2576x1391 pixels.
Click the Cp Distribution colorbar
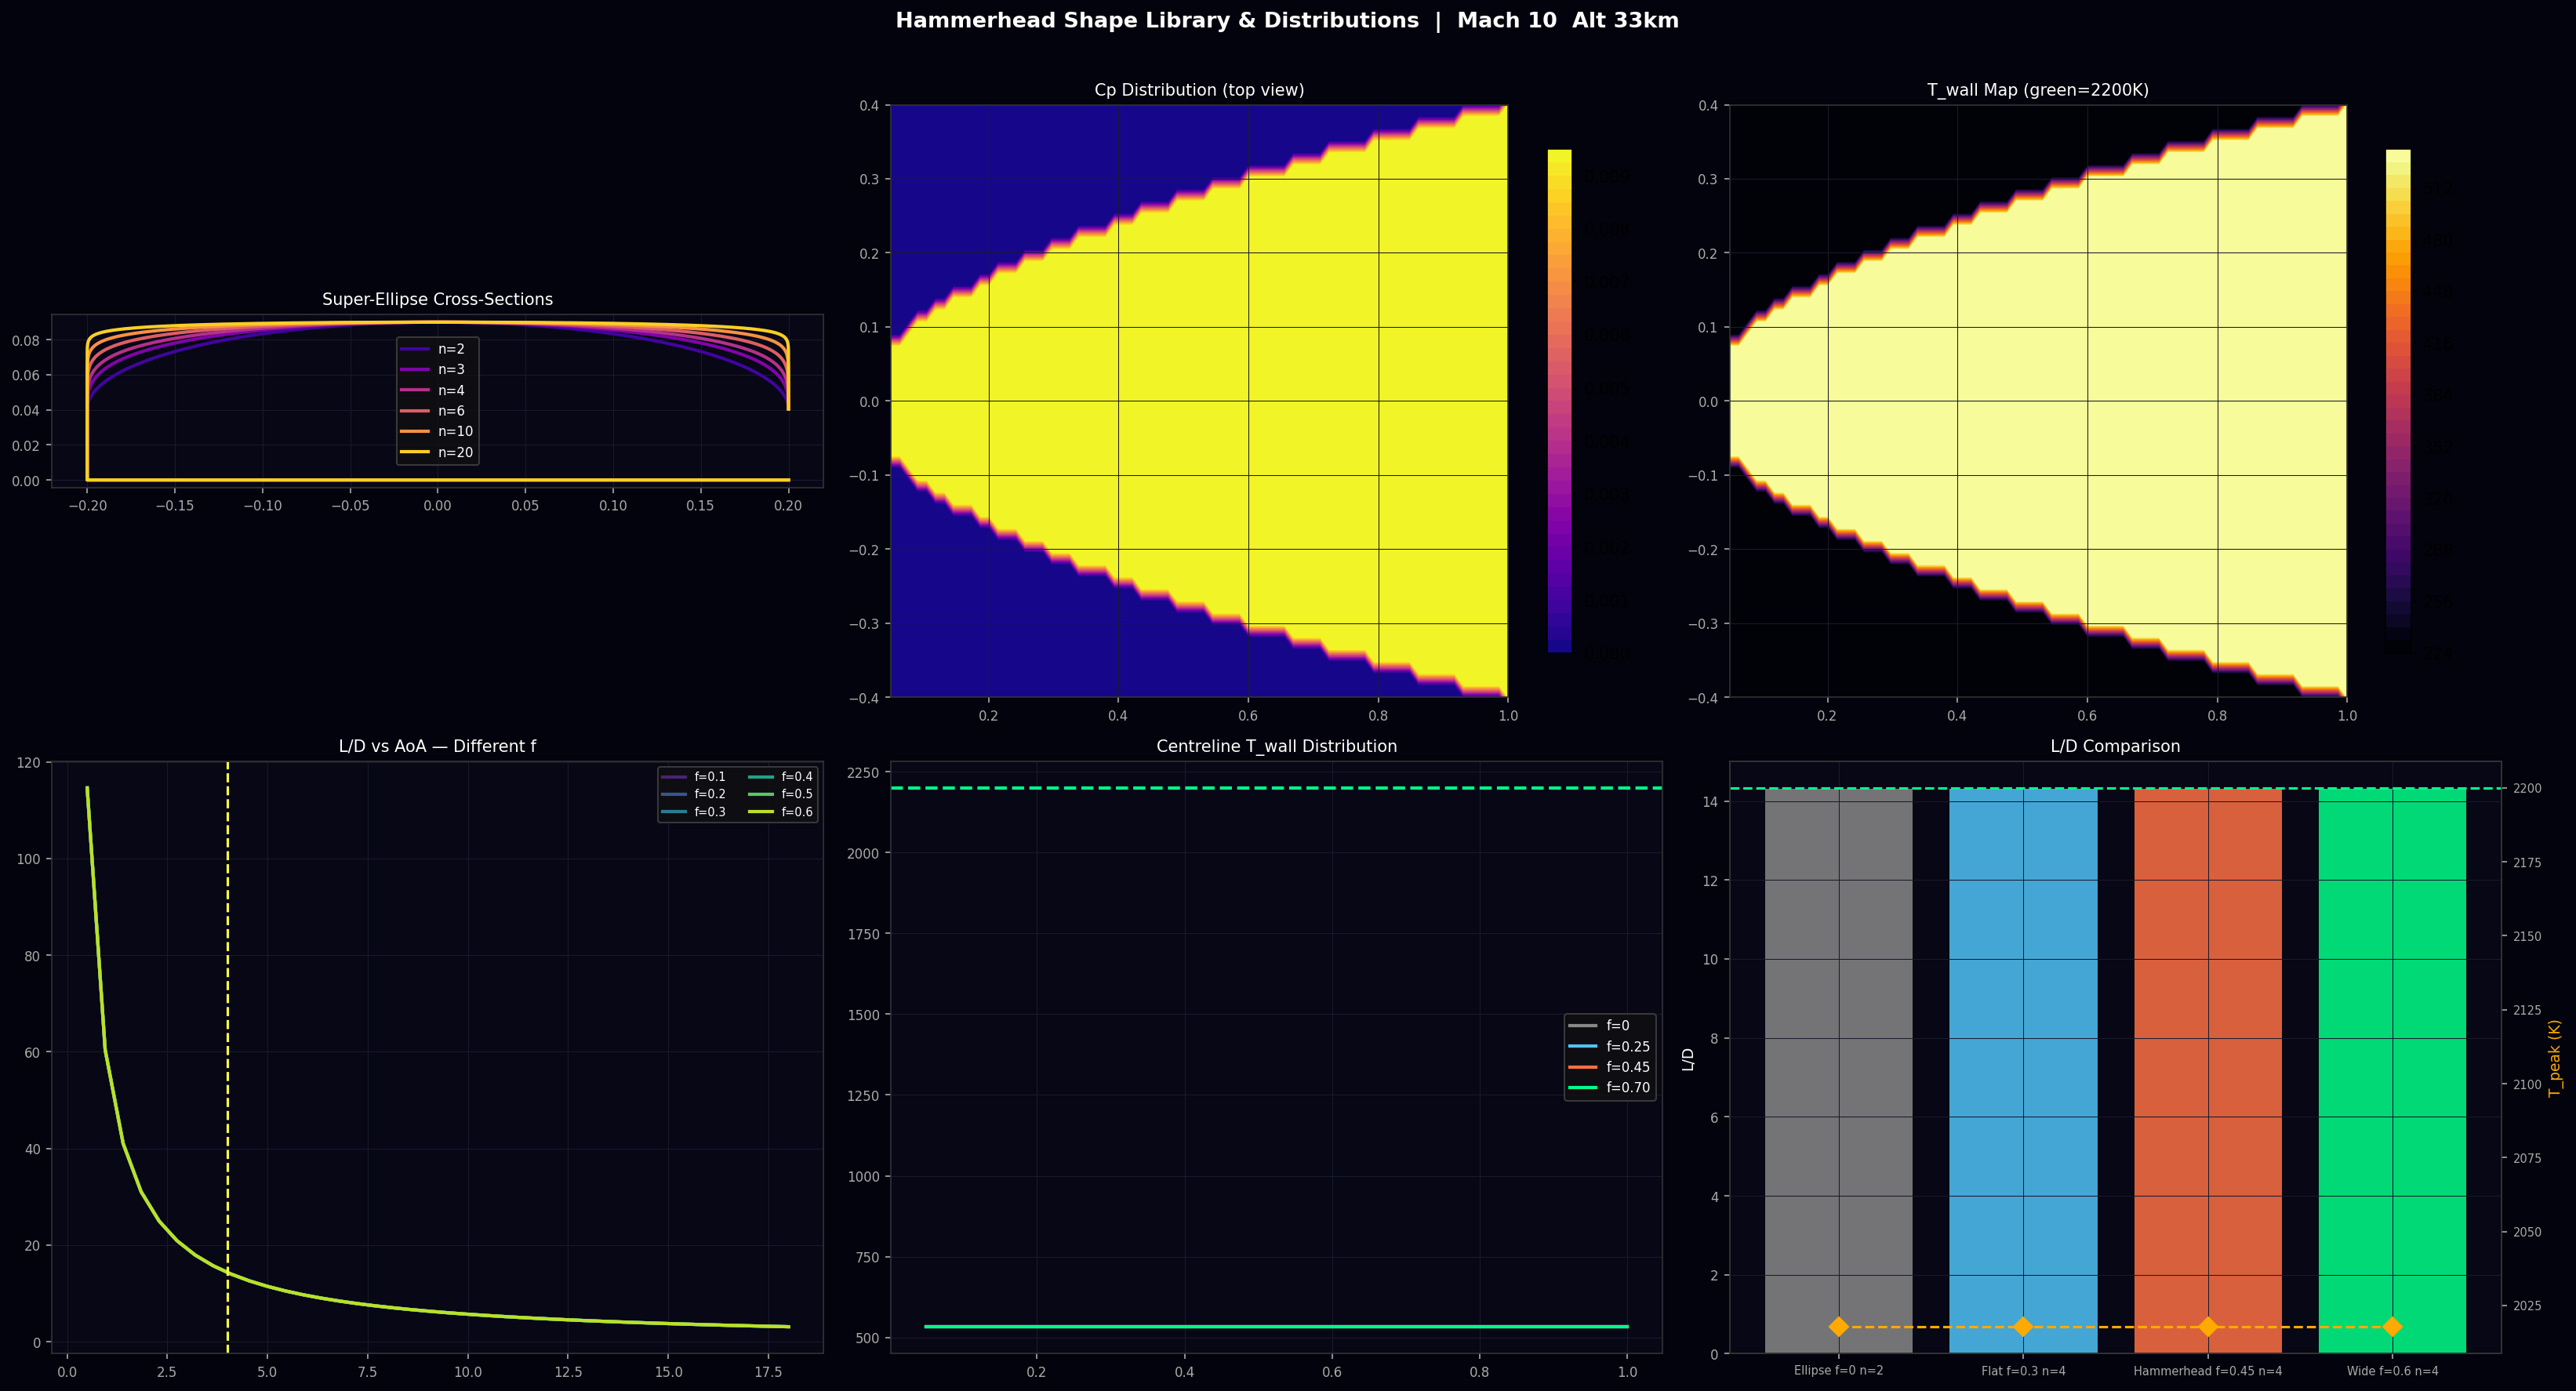tap(1559, 401)
